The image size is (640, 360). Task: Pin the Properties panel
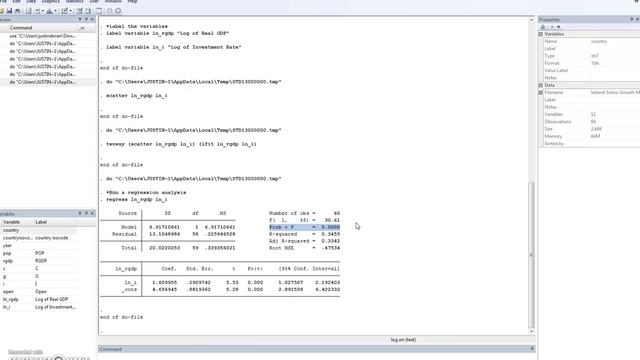pyautogui.click(x=631, y=19)
